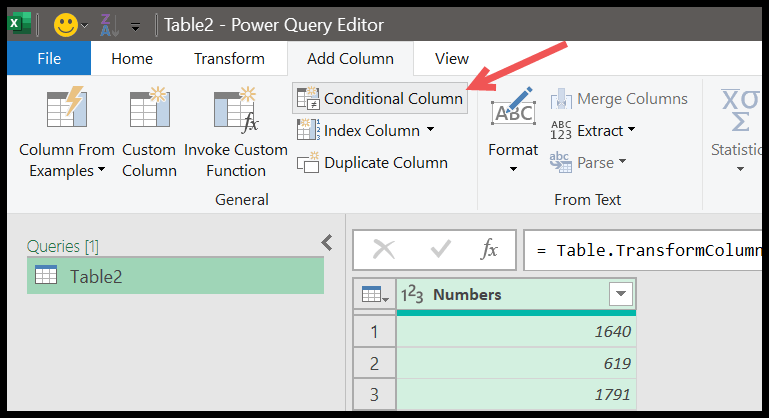
Task: Click the fx function icon in formula bar
Action: 489,250
